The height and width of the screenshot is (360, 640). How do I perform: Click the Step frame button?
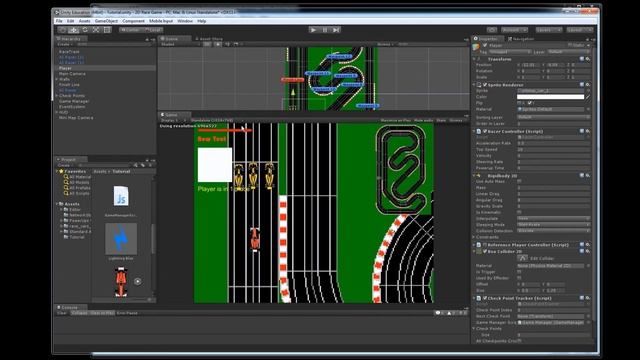point(336,30)
